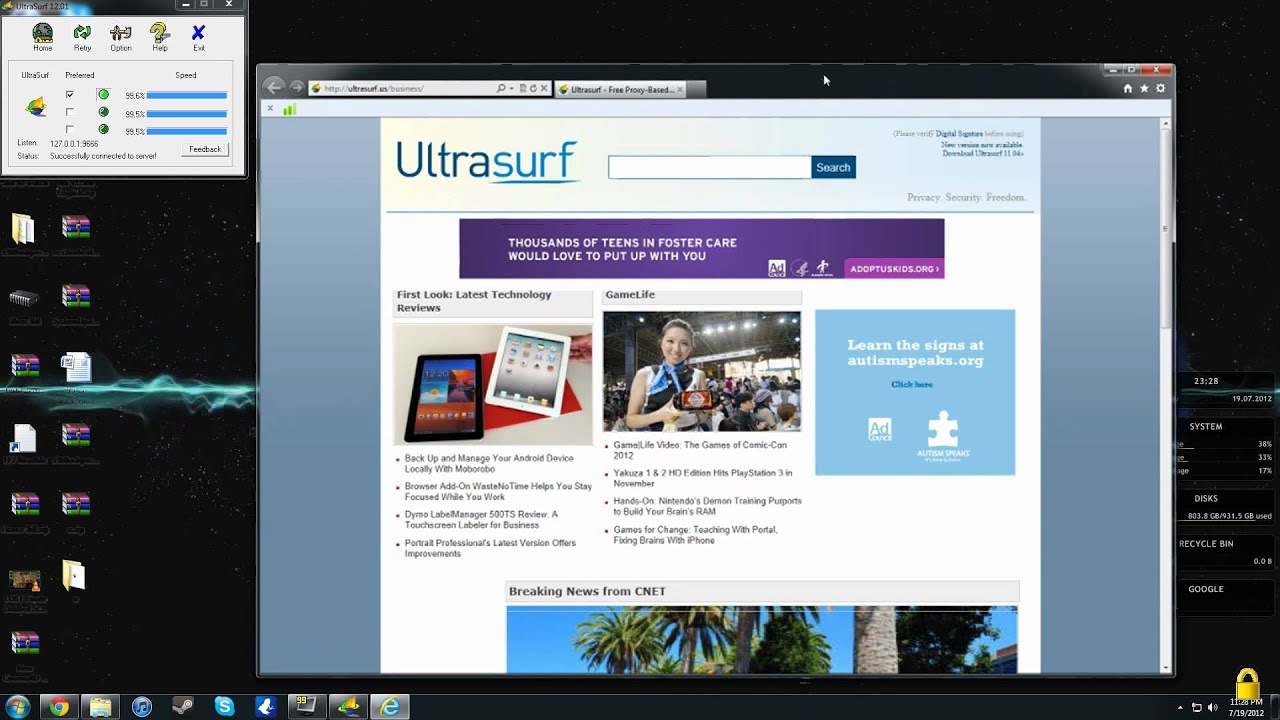Viewport: 1280px width, 720px height.
Task: Show hidden system tray icons
Action: pos(1180,707)
